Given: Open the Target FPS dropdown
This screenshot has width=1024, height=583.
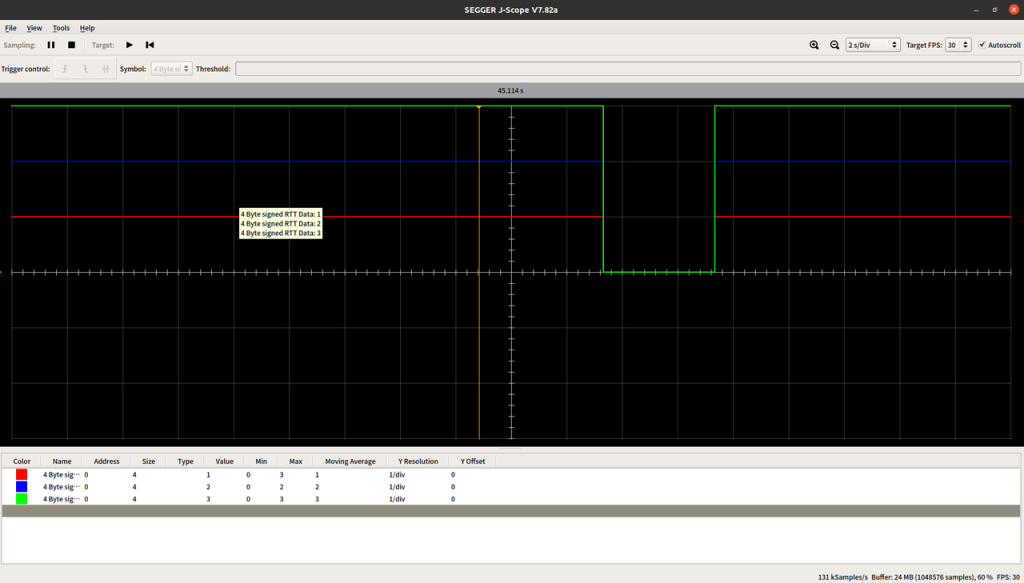Looking at the screenshot, I should coord(958,45).
